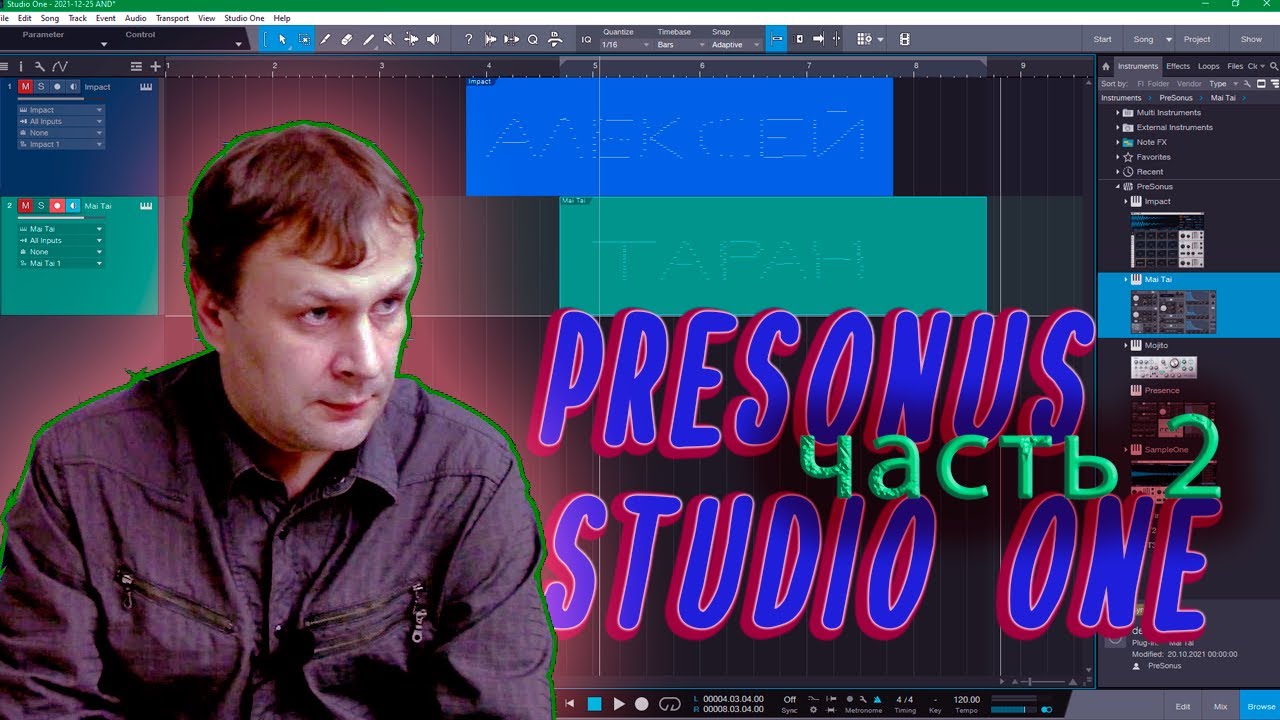Expand the Note FX folder
This screenshot has height=720, width=1280.
tap(1119, 142)
